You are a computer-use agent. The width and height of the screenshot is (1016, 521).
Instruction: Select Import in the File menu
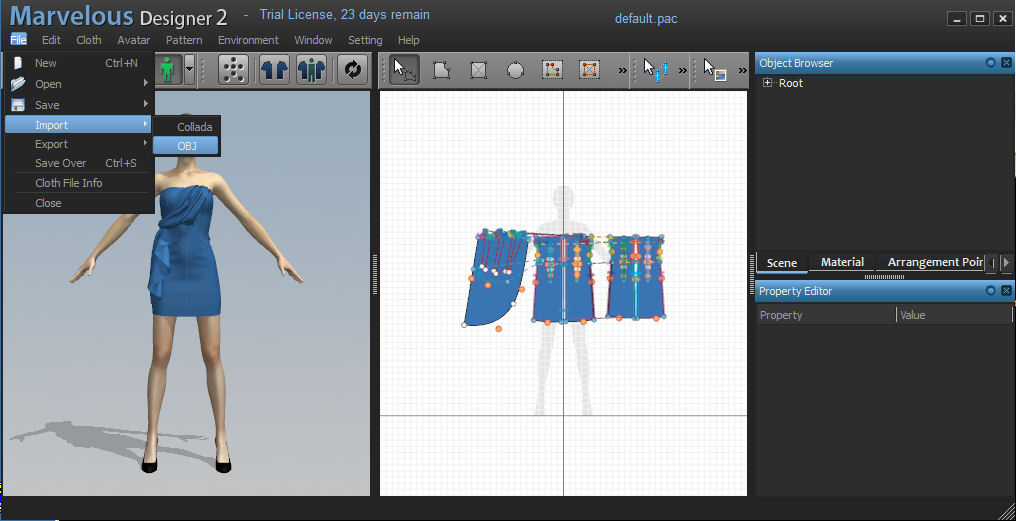click(78, 124)
